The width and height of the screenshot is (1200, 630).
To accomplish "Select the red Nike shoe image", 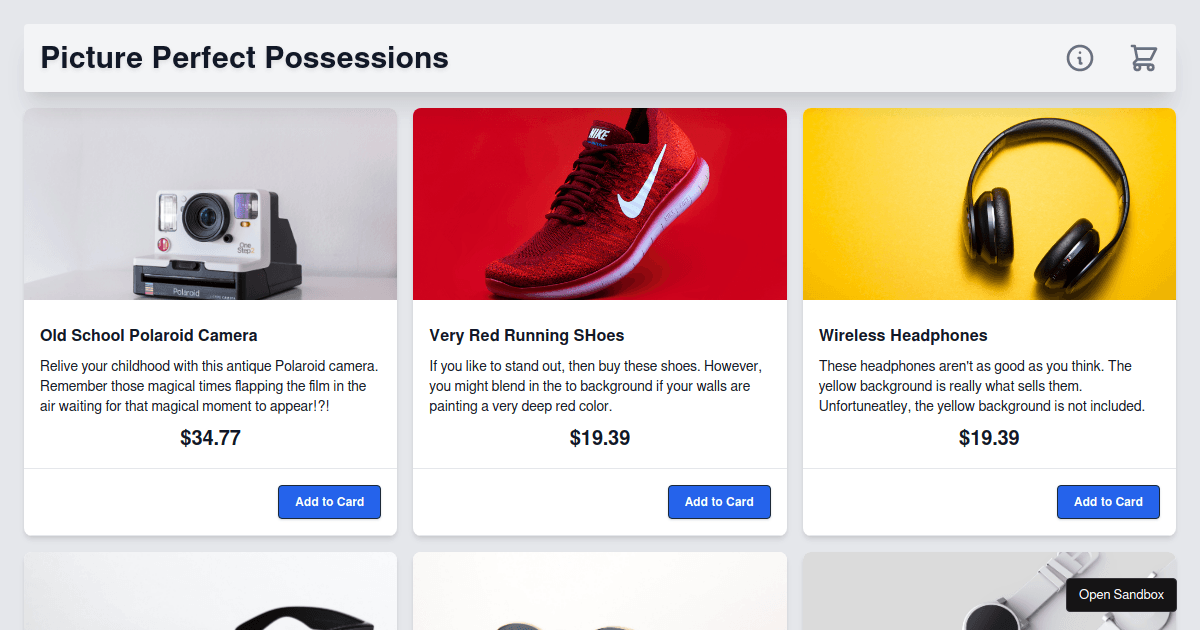I will (600, 204).
